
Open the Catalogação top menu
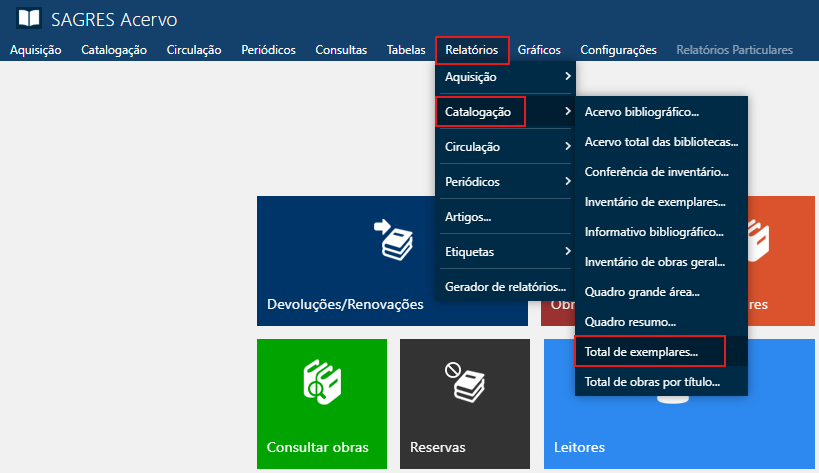(114, 49)
